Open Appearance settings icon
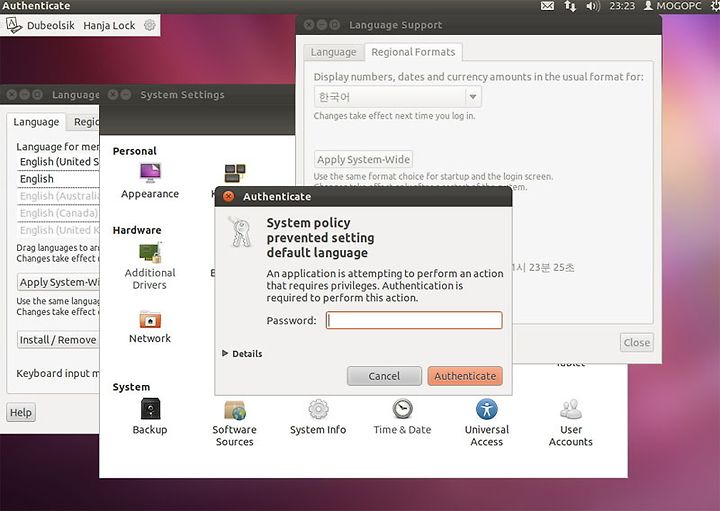The image size is (720, 511). click(150, 174)
